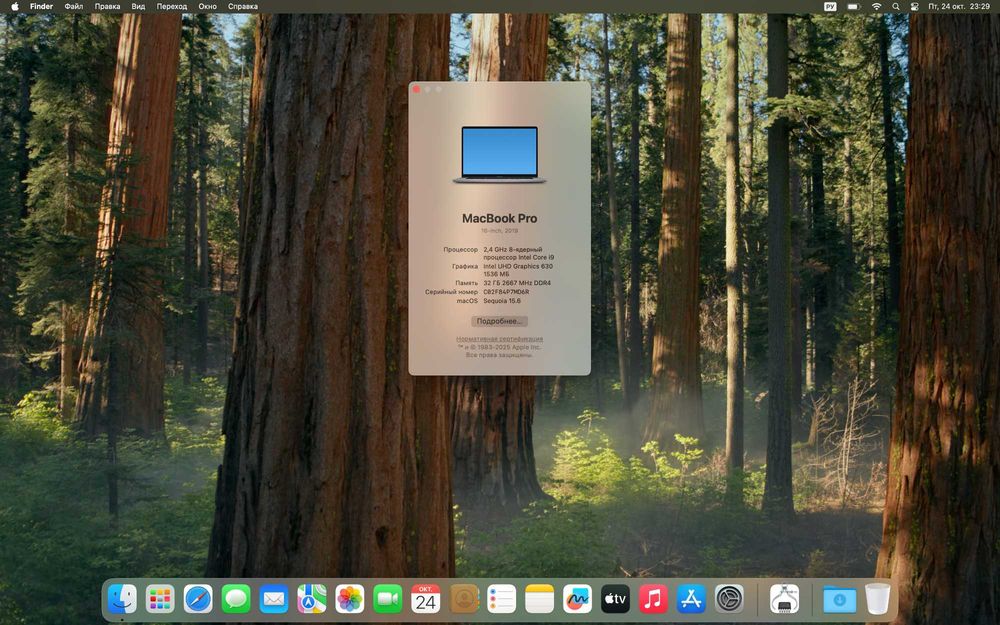Open the Safari browser in the Dock

(x=198, y=599)
